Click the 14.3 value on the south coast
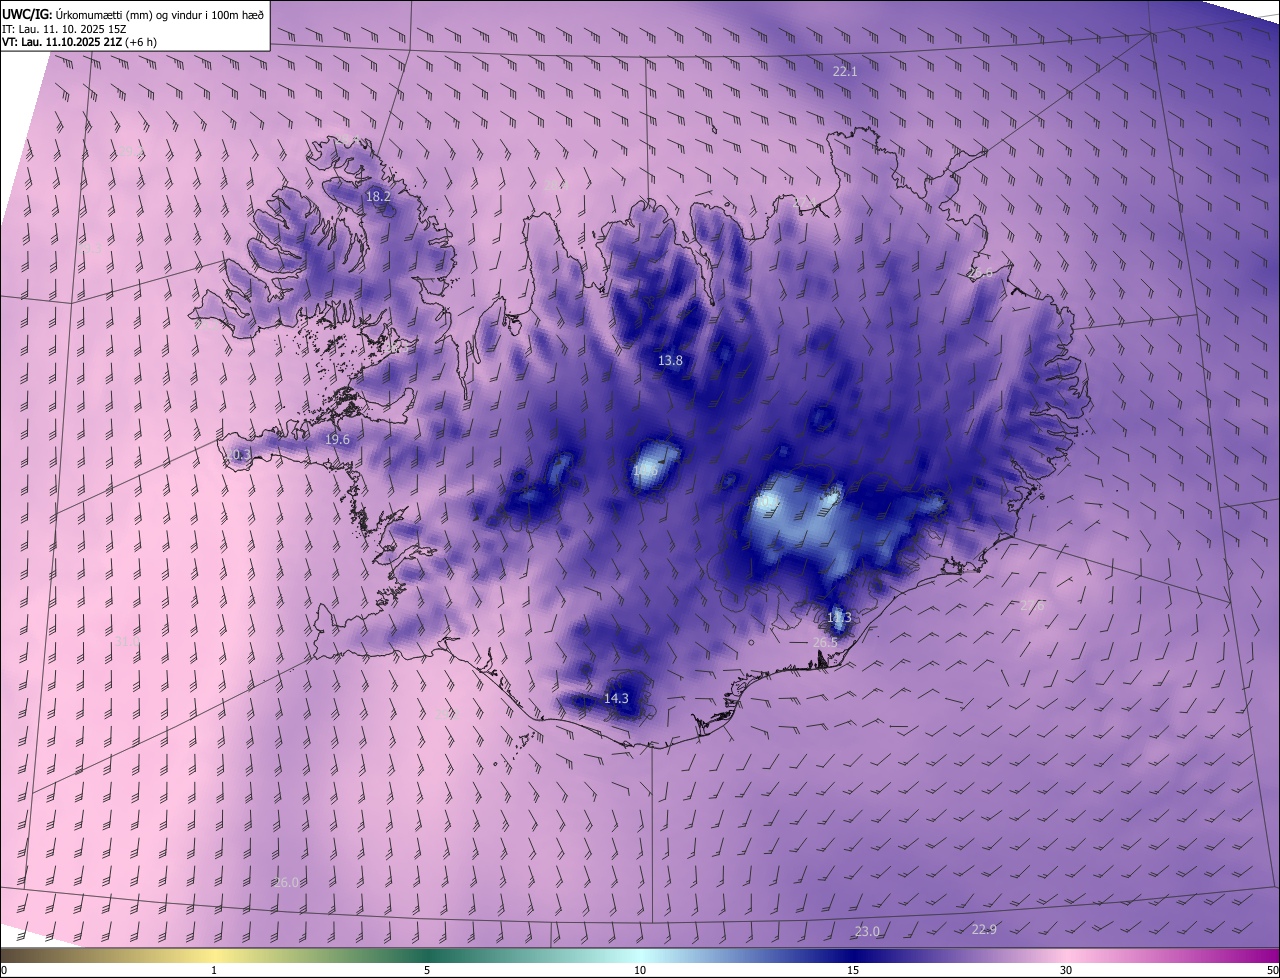This screenshot has height=978, width=1280. click(x=617, y=699)
